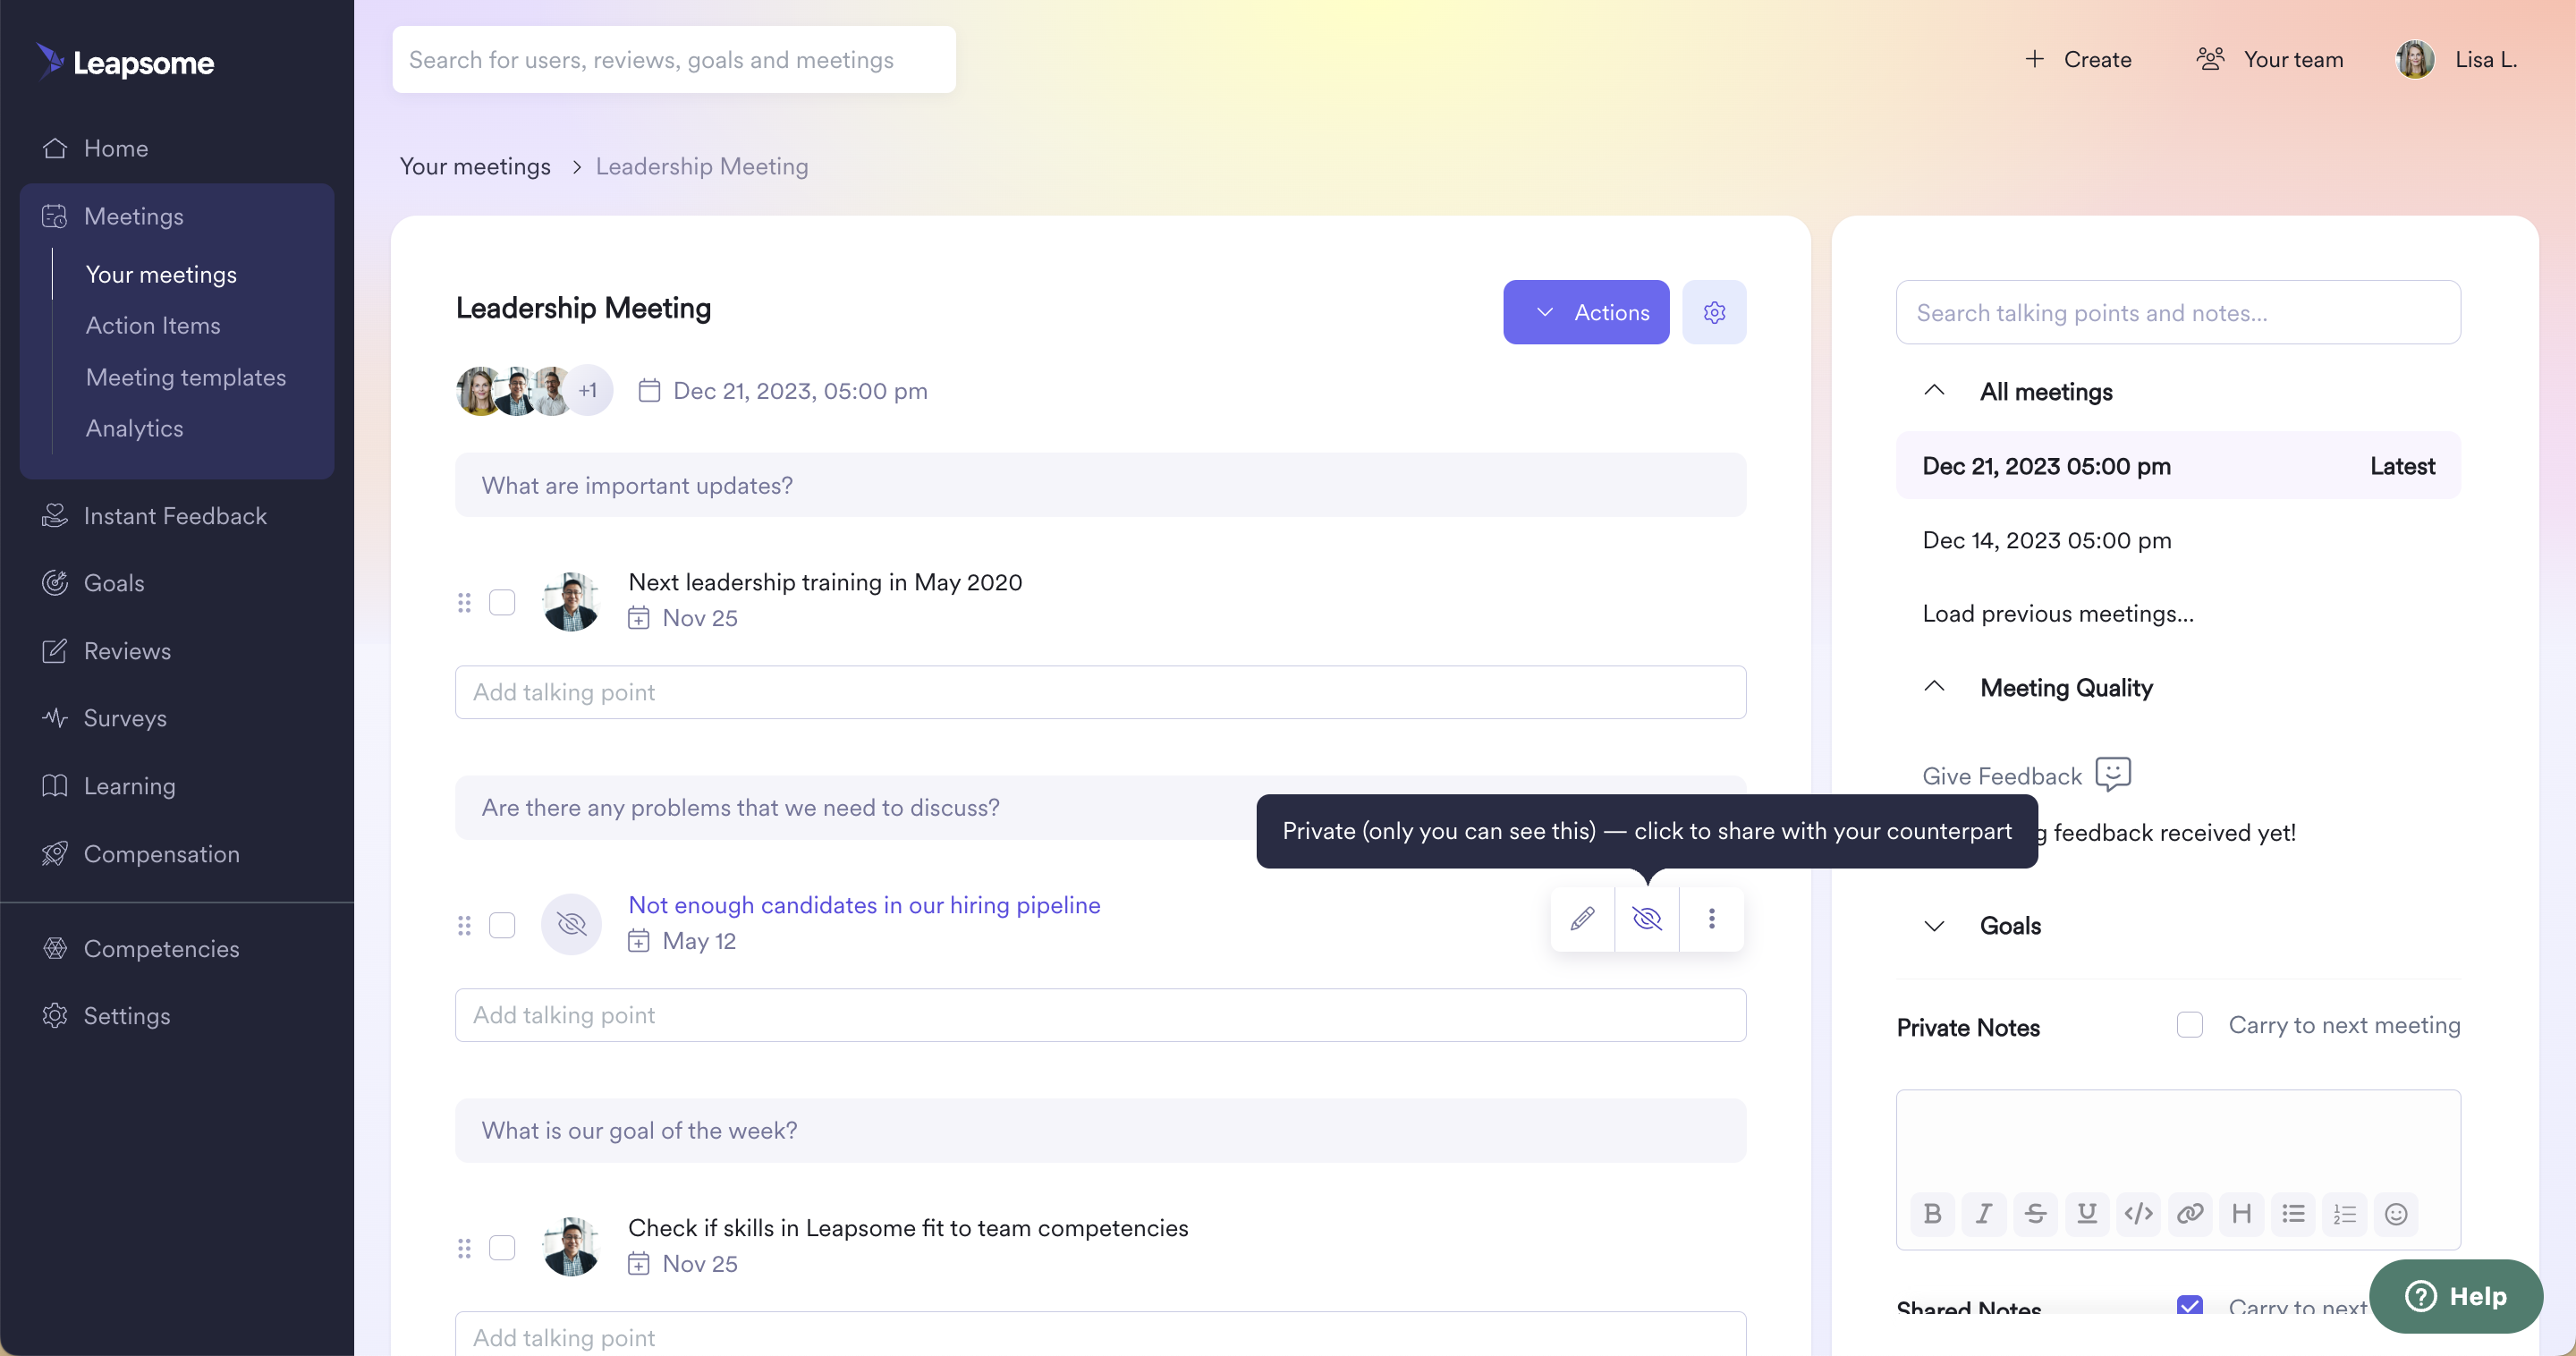Click the Give Feedback smiley chat icon
The image size is (2576, 1356).
(2112, 774)
